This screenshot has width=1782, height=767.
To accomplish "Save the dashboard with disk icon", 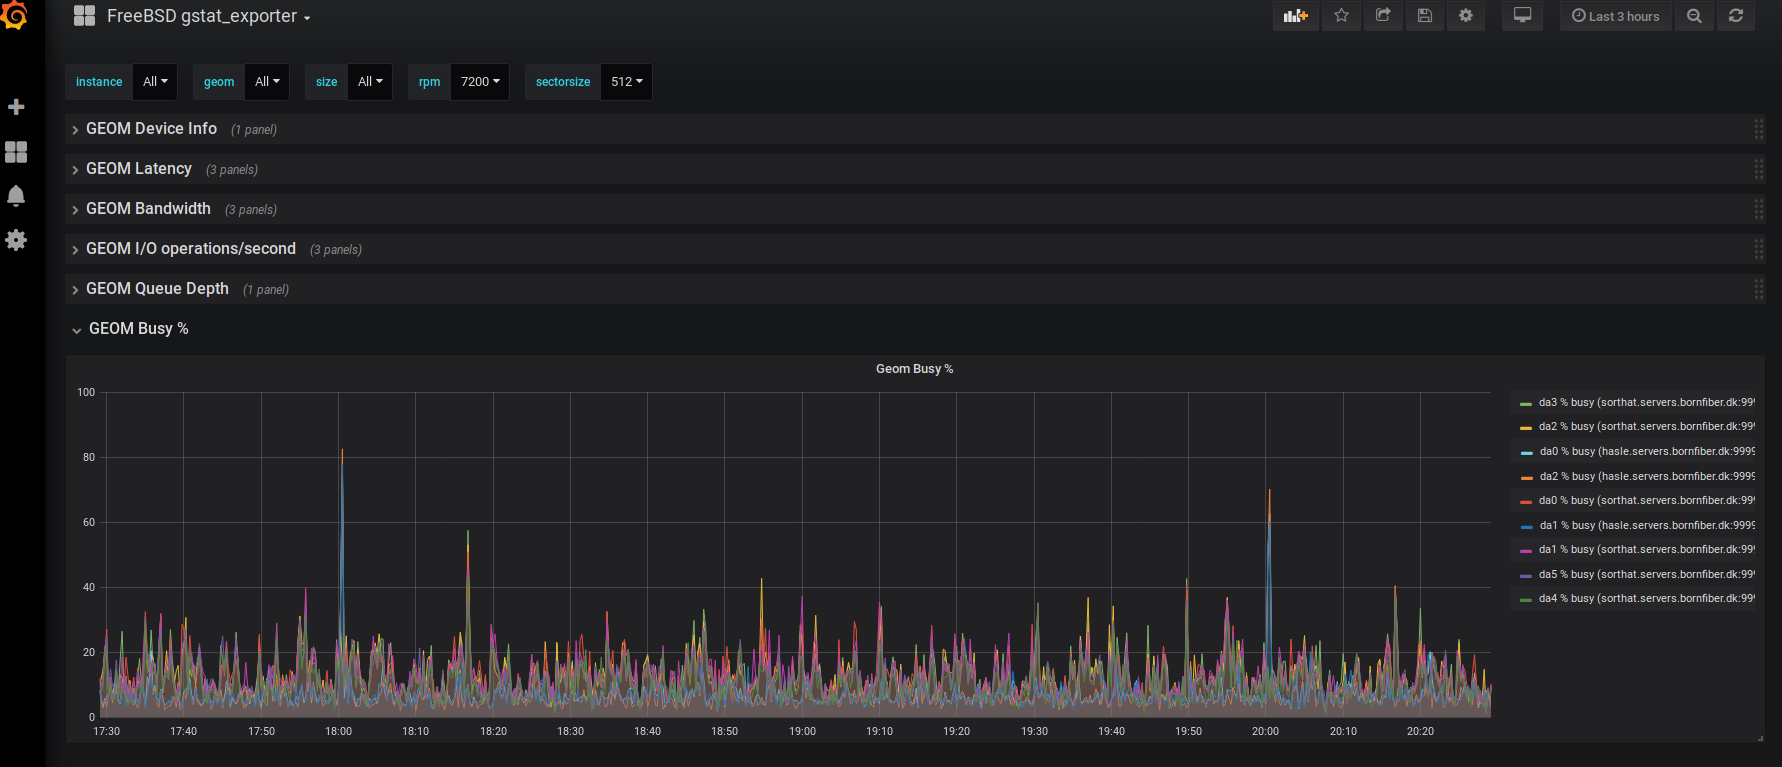I will click(x=1425, y=16).
